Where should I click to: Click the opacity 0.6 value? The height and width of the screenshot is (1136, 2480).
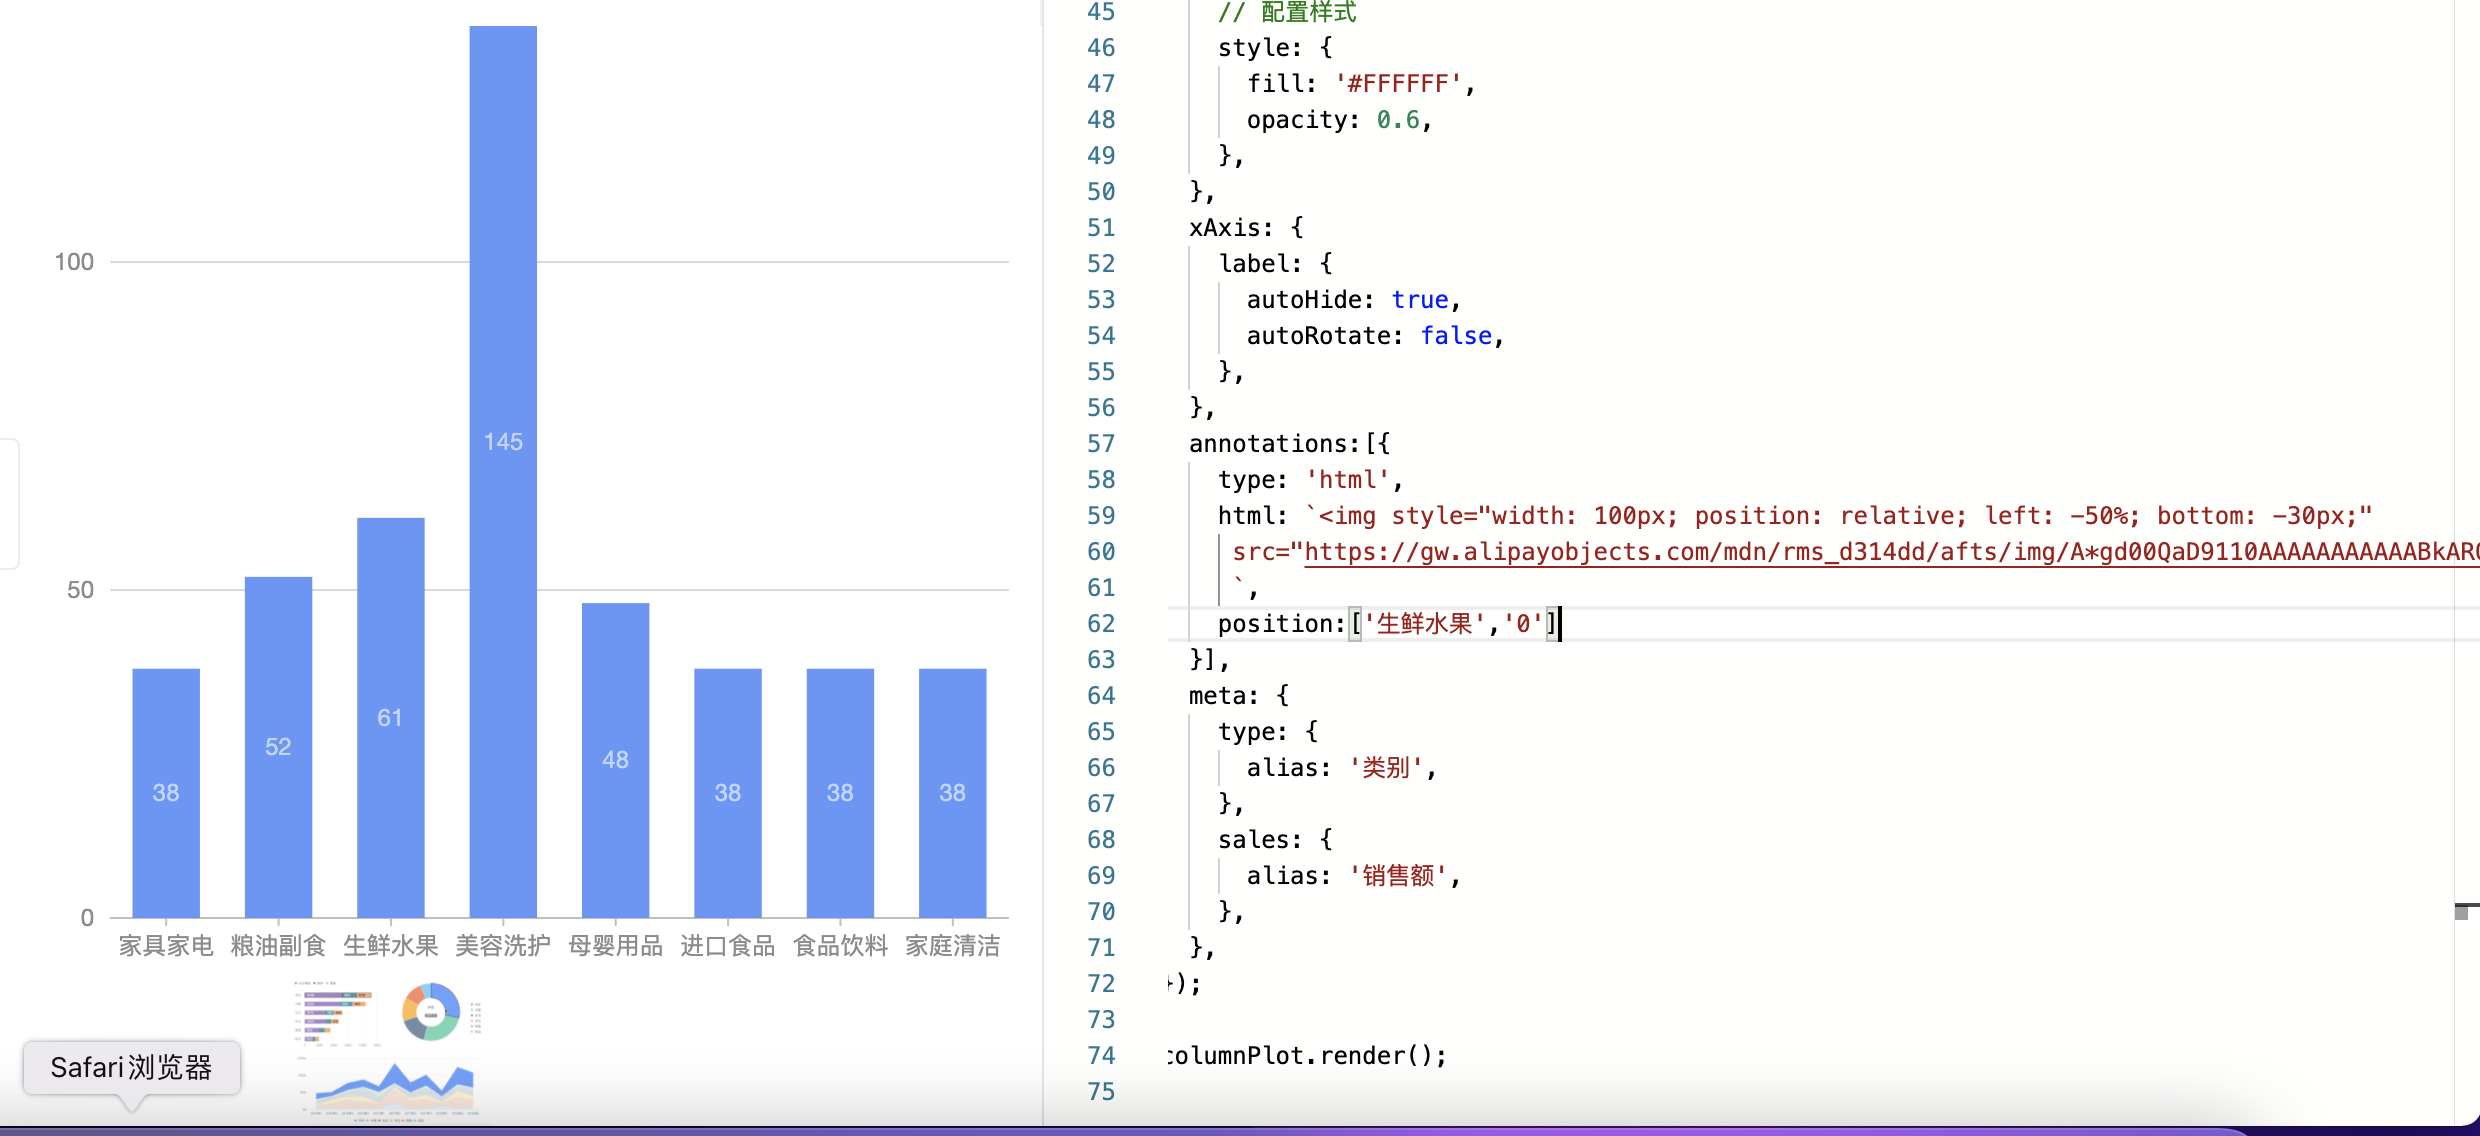[1397, 120]
